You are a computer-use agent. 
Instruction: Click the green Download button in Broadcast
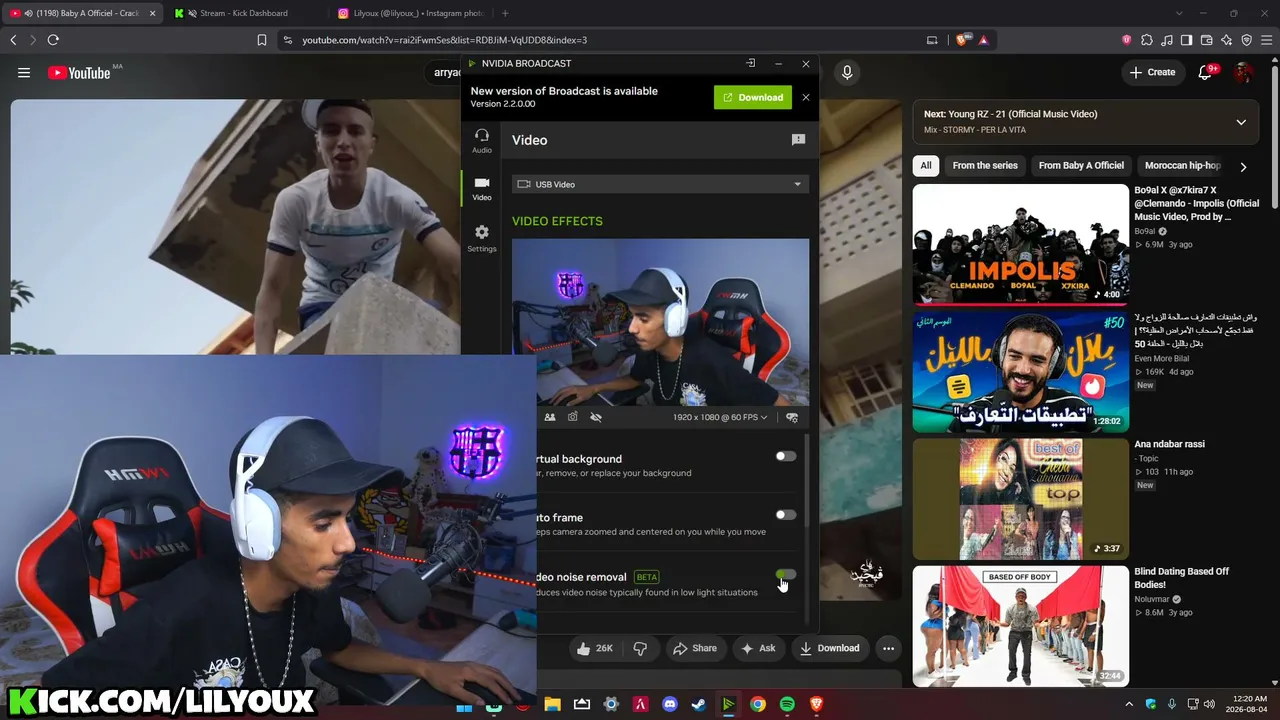coord(753,97)
